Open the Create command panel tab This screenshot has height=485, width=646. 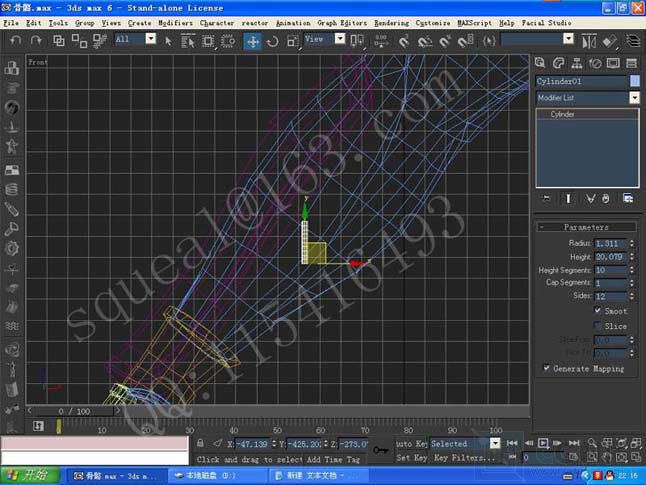point(540,63)
